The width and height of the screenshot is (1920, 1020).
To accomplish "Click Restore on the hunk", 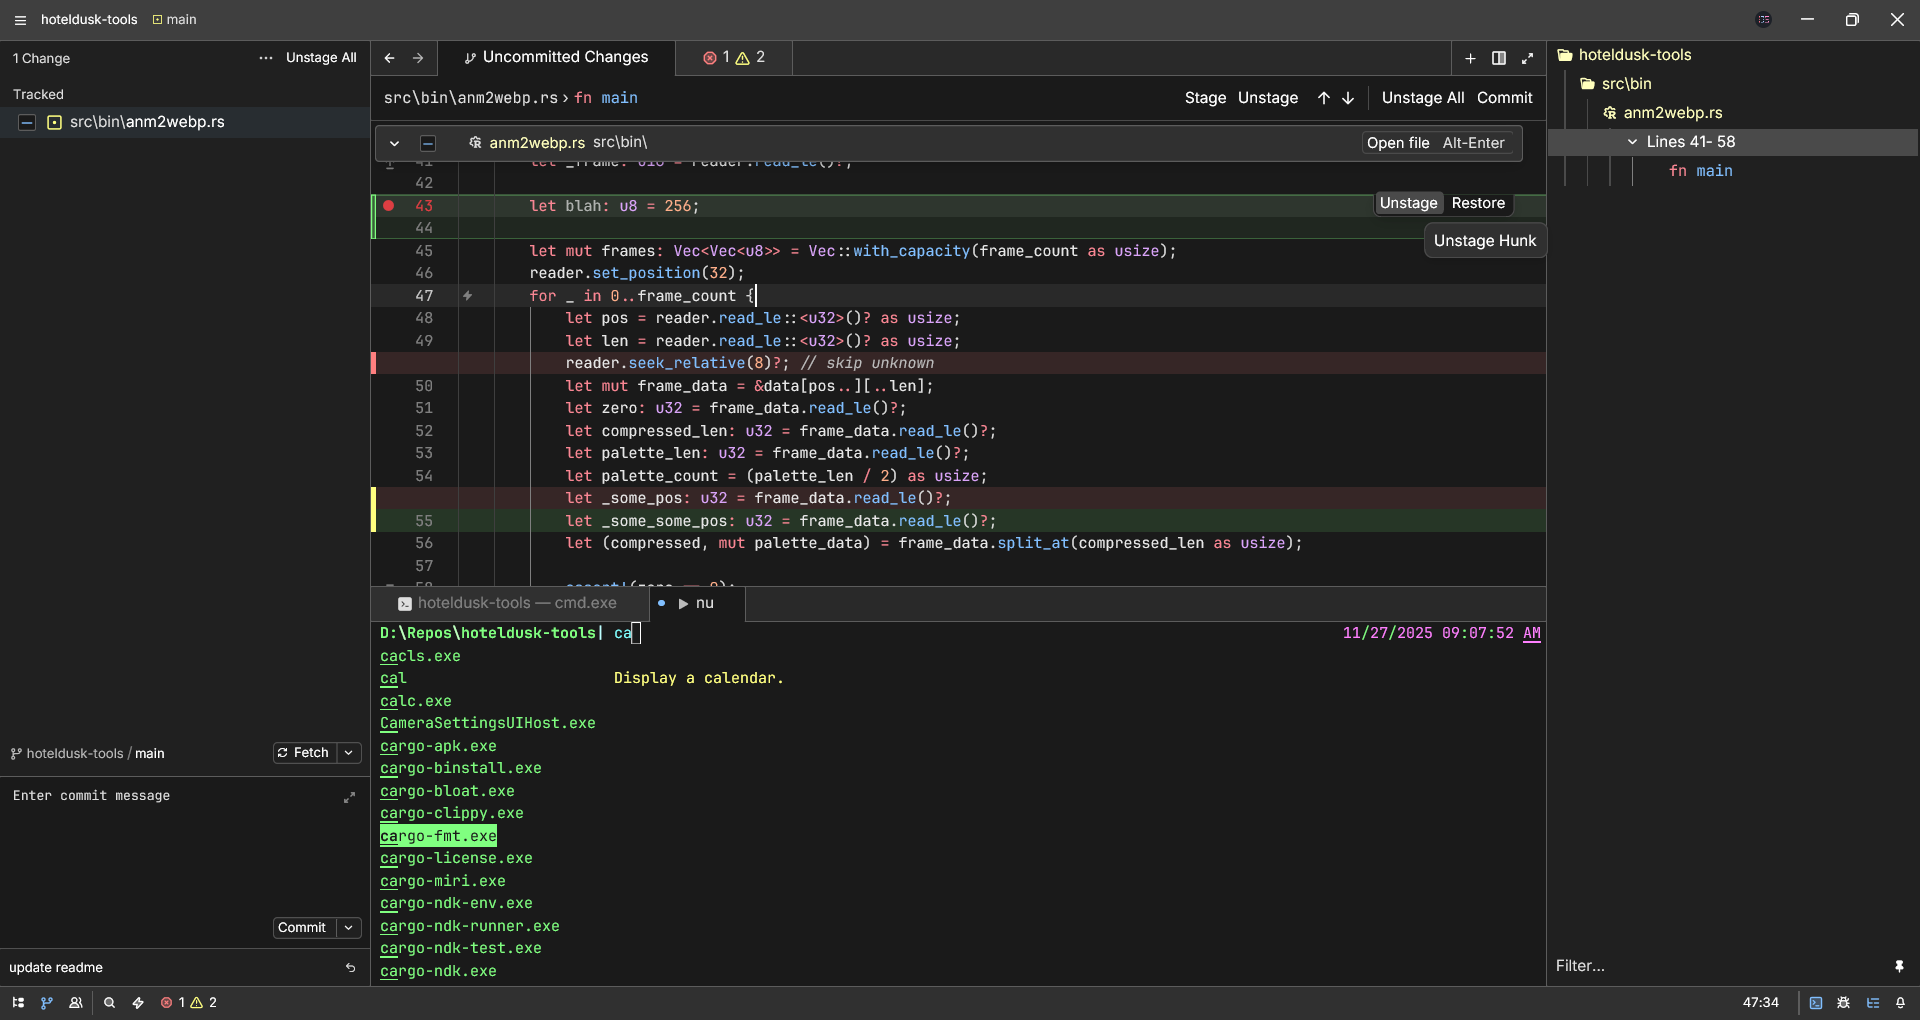I will [1478, 203].
